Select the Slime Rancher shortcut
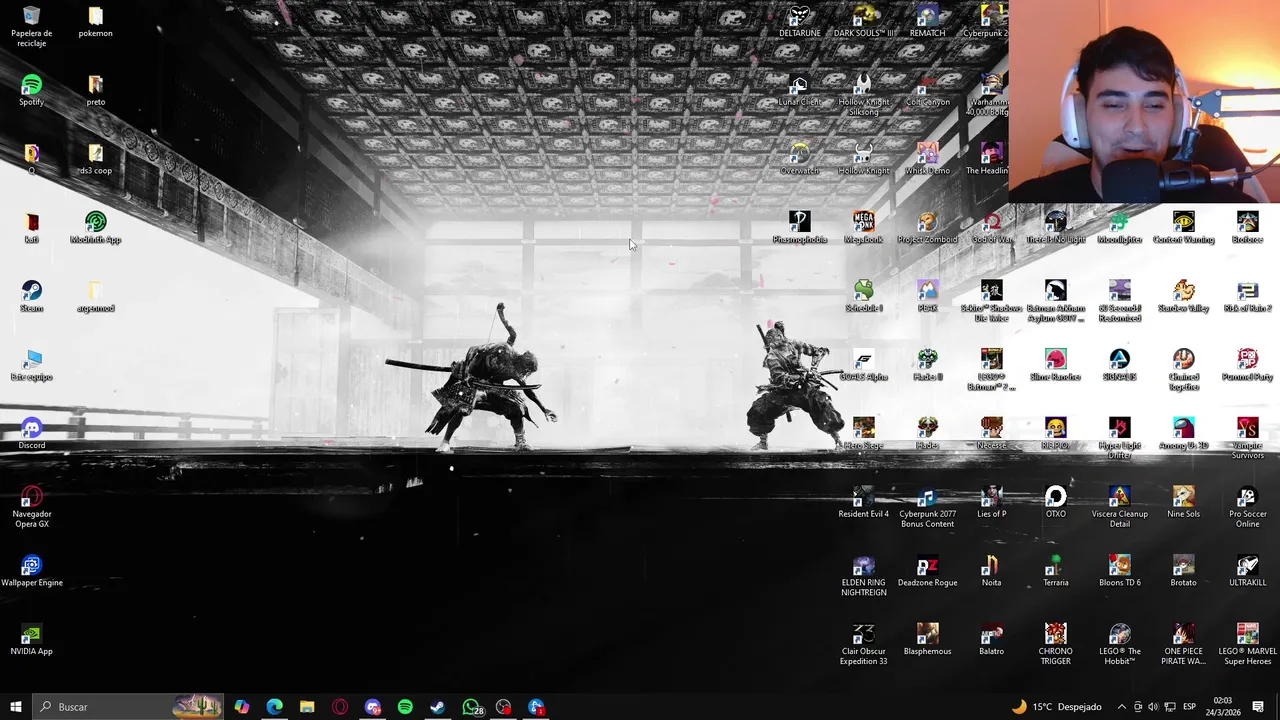The width and height of the screenshot is (1280, 720). click(x=1055, y=364)
